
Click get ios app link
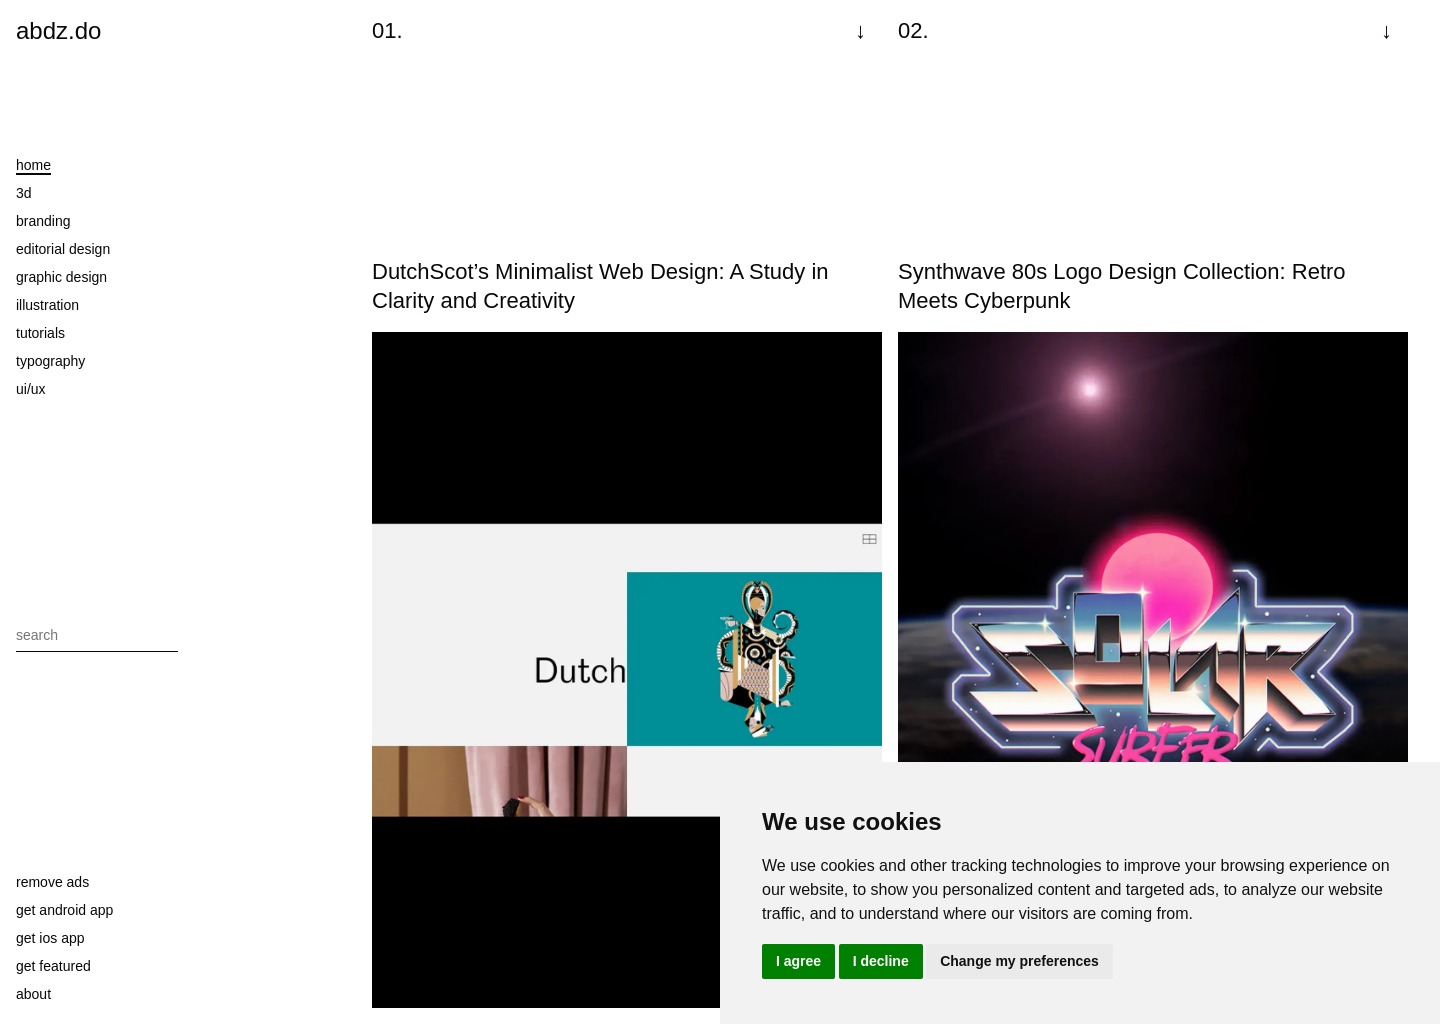click(x=50, y=938)
